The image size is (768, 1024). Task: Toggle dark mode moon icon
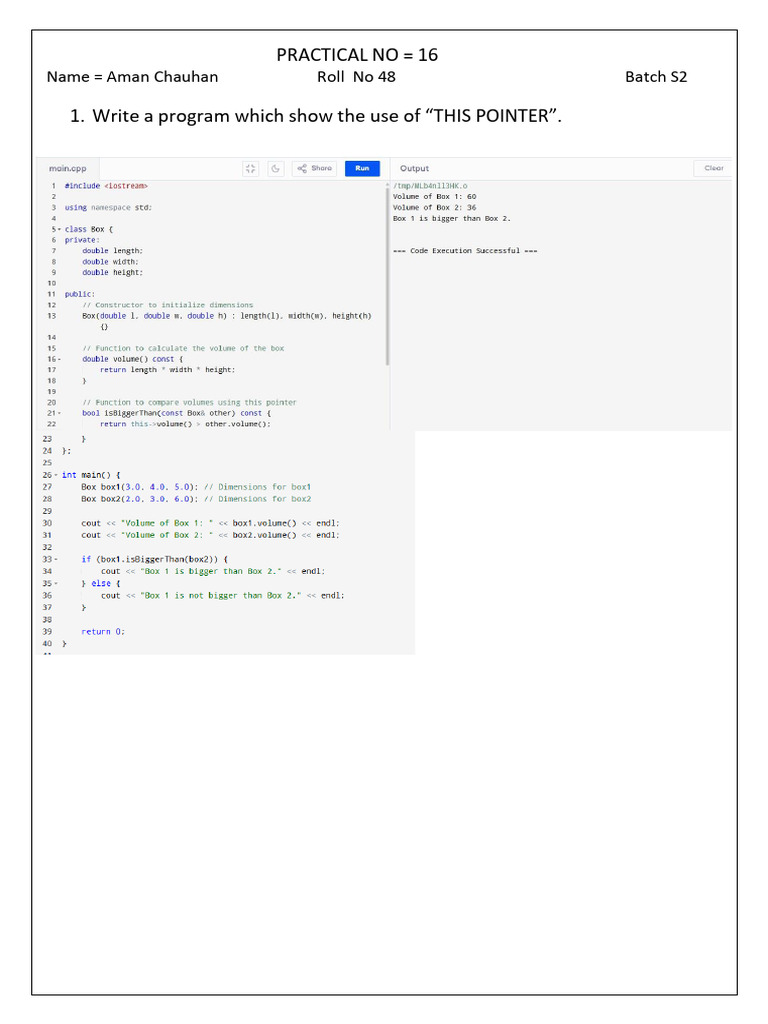click(x=275, y=169)
